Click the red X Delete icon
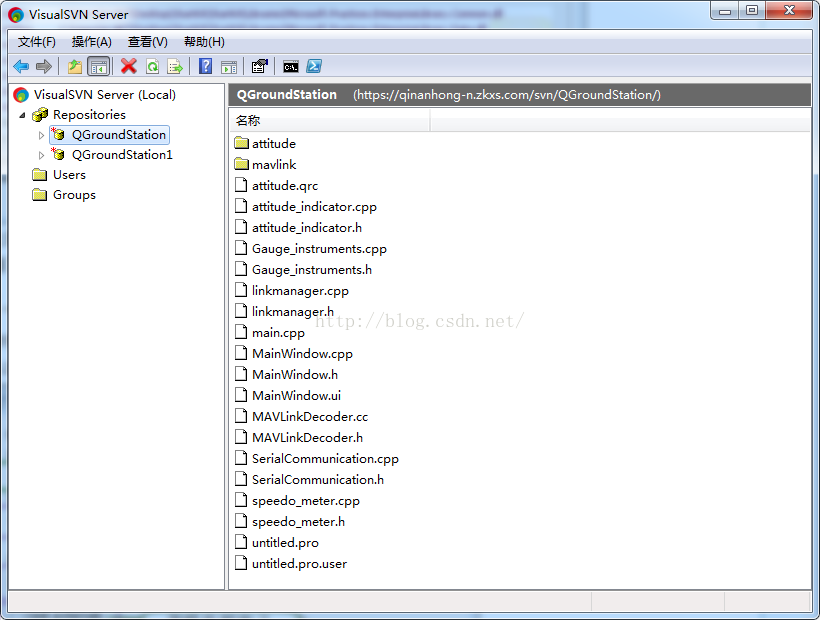The width and height of the screenshot is (820, 620). pyautogui.click(x=129, y=66)
